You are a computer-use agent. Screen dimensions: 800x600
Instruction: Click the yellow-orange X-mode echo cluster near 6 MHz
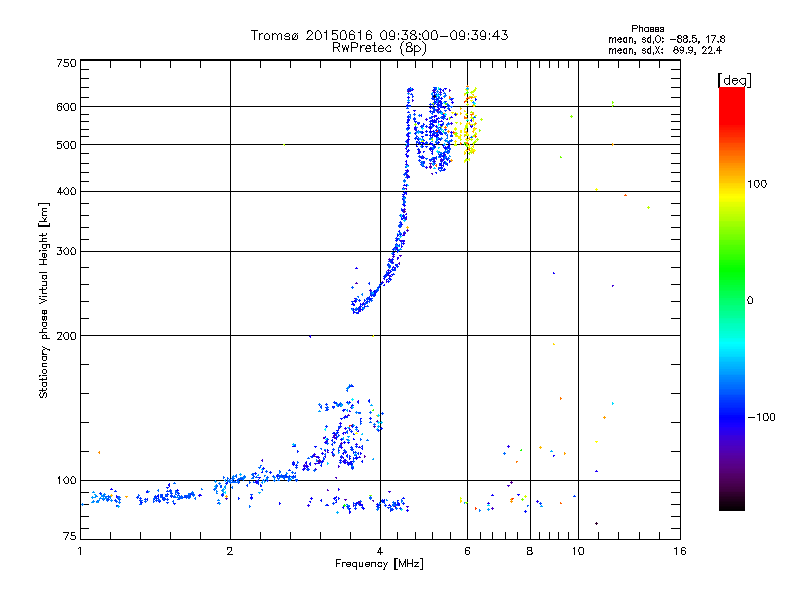pos(468,124)
